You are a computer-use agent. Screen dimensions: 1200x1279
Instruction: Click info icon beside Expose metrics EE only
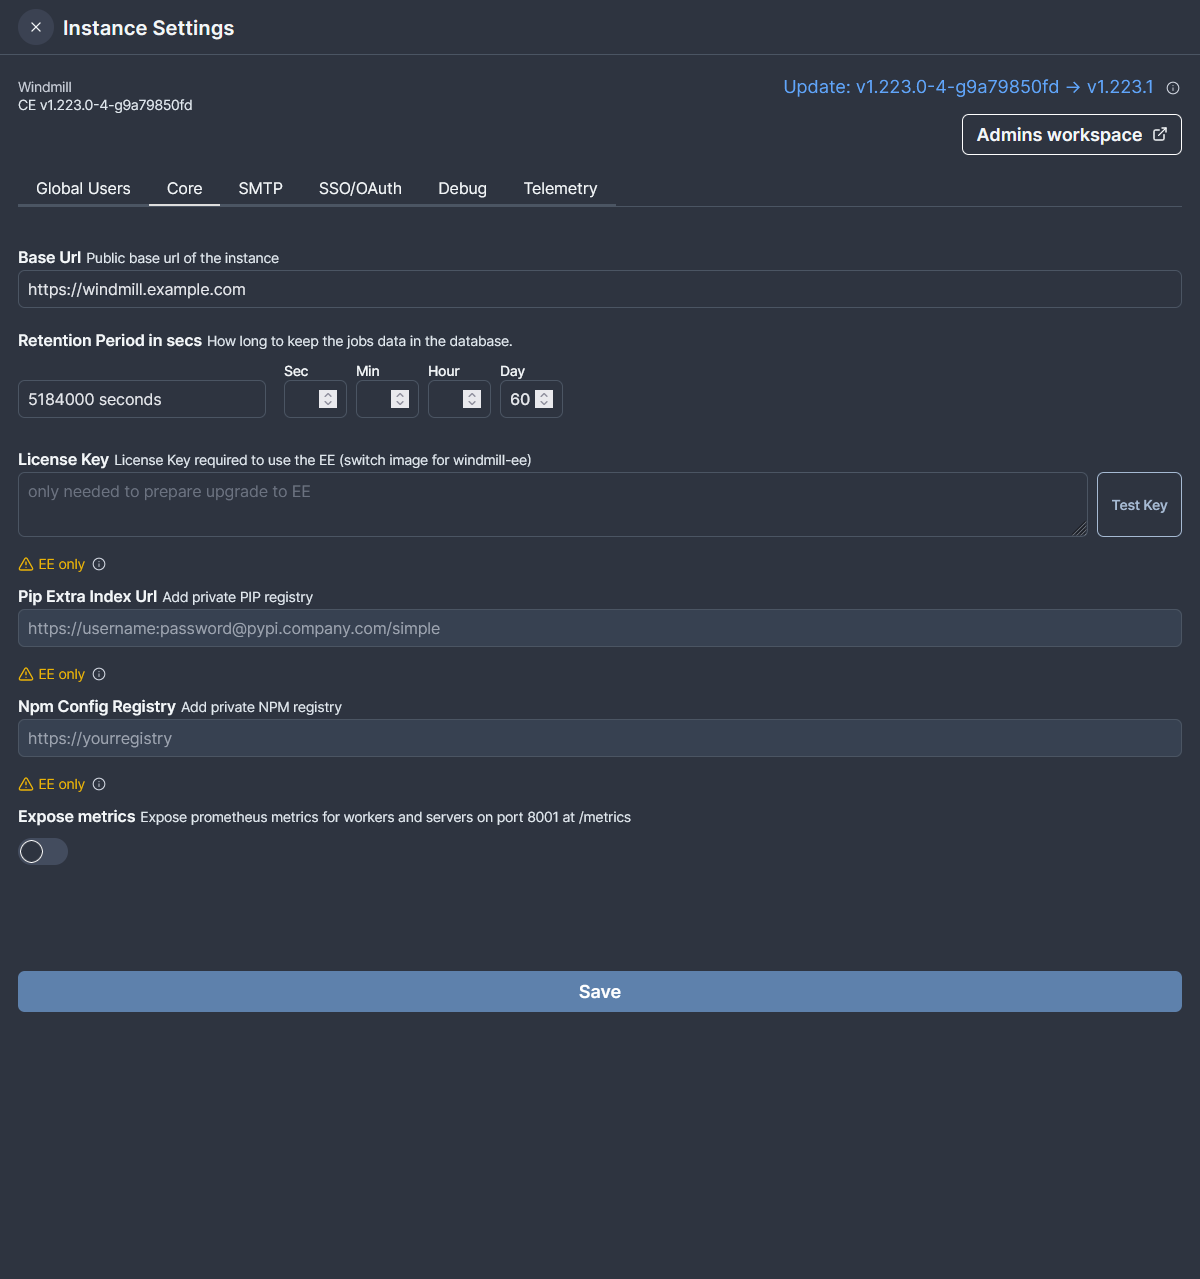pos(99,784)
